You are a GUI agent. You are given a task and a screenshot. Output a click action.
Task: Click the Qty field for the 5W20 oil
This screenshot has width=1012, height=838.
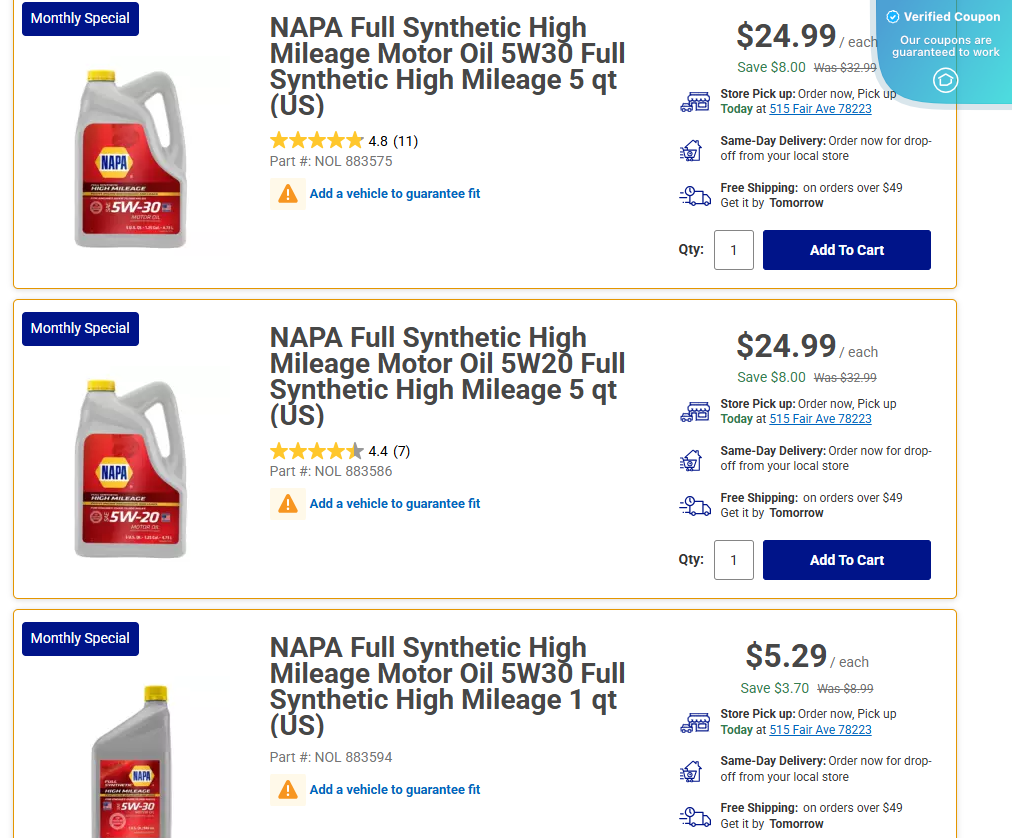[733, 559]
